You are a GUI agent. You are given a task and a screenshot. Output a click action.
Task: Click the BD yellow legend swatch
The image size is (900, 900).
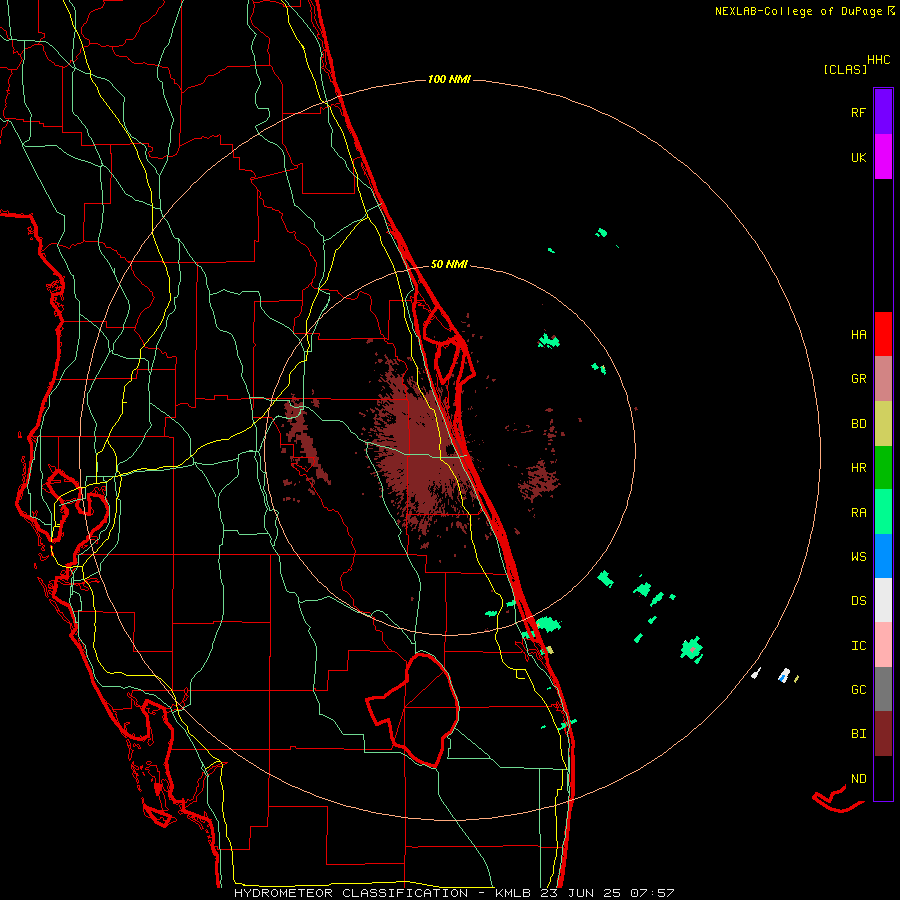click(x=883, y=424)
